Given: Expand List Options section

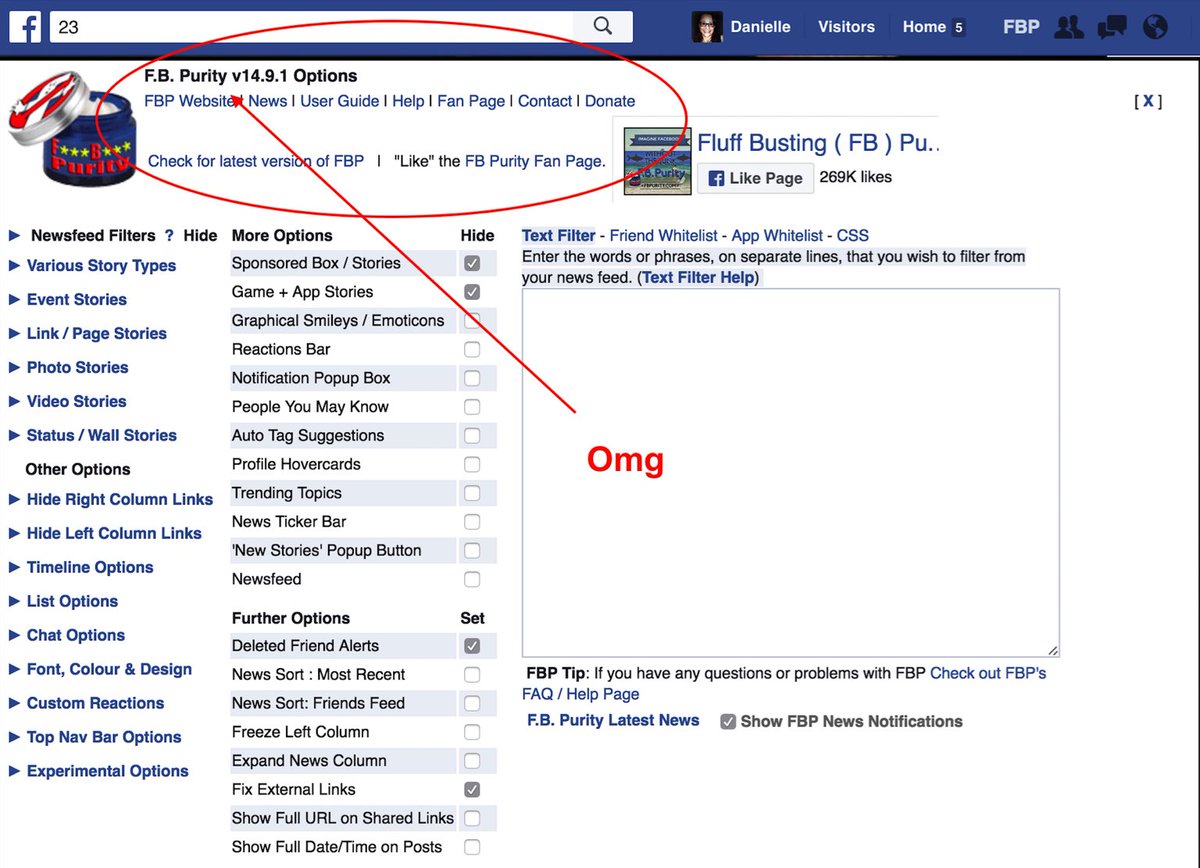Looking at the screenshot, I should (x=72, y=602).
